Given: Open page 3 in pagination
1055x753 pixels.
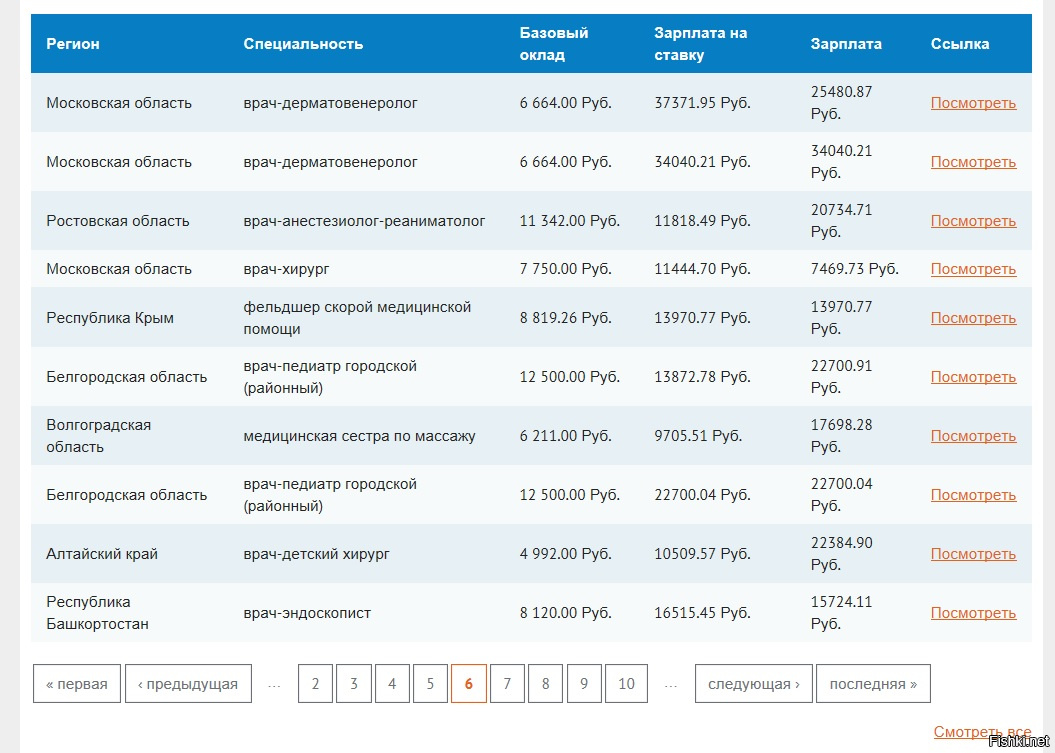Looking at the screenshot, I should click(353, 684).
